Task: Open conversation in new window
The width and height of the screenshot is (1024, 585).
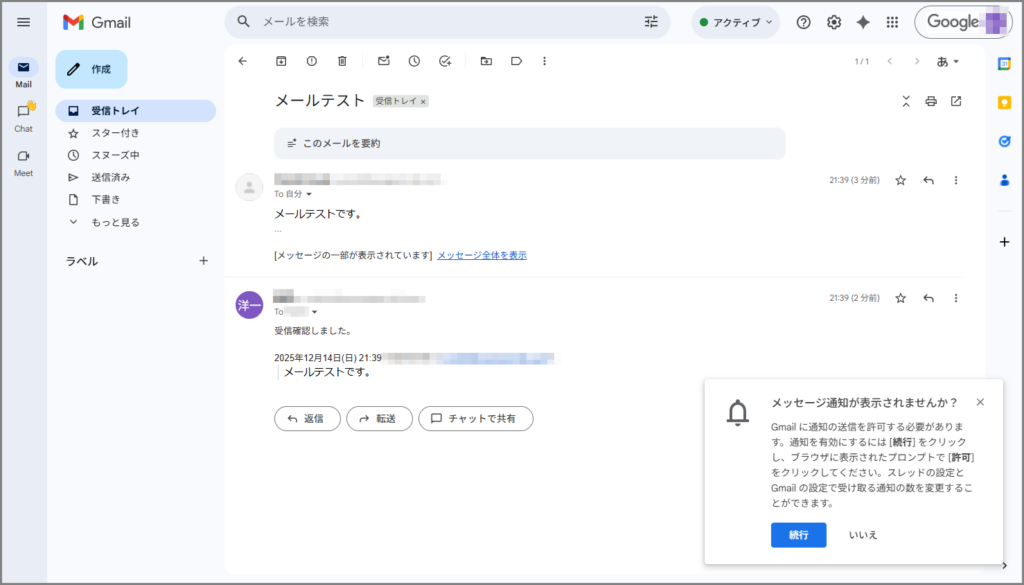Action: pyautogui.click(x=956, y=101)
